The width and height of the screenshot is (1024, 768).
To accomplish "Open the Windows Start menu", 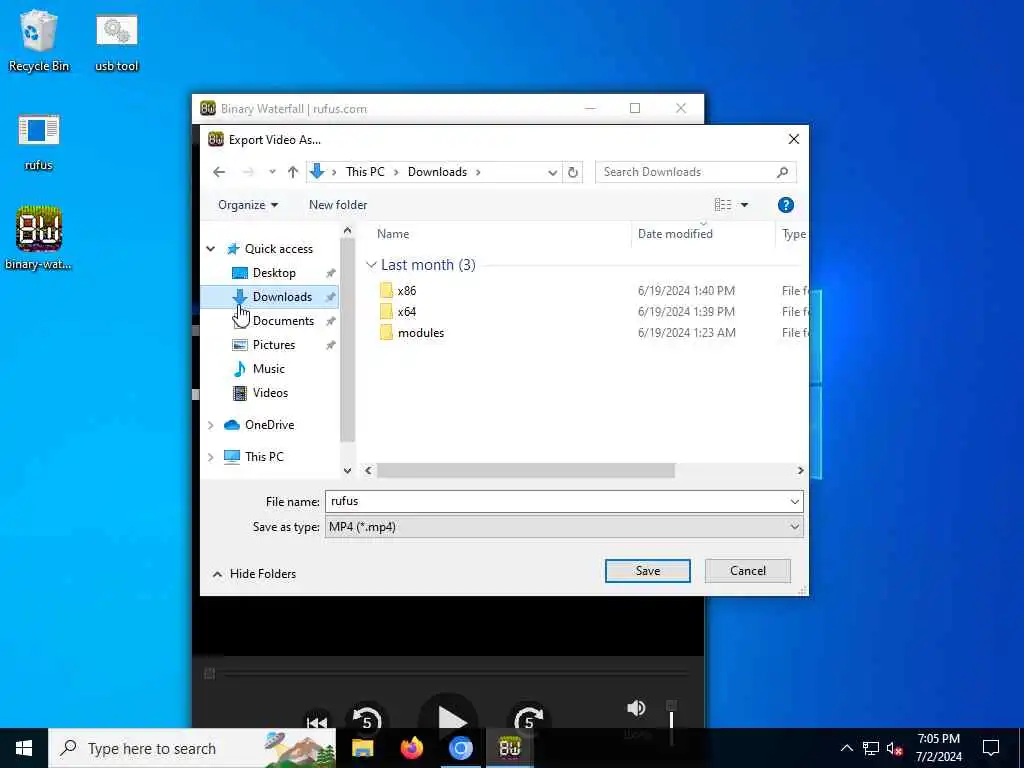I will (24, 748).
